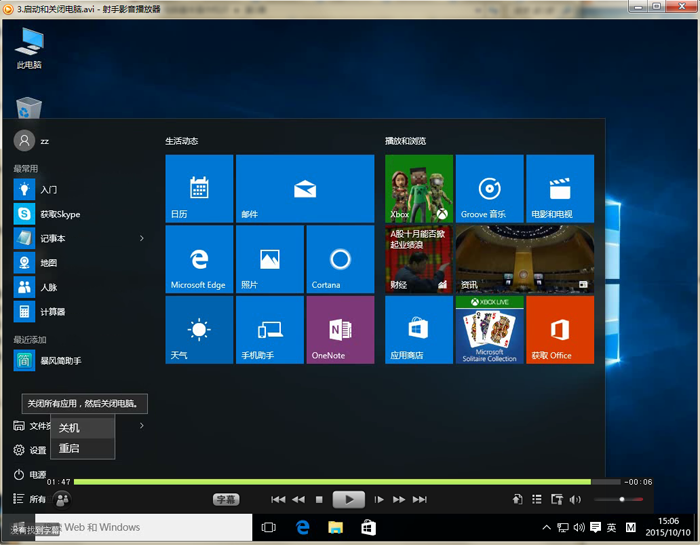Launch the Microsoft Edge tile
This screenshot has height=545, width=700.
pos(199,259)
